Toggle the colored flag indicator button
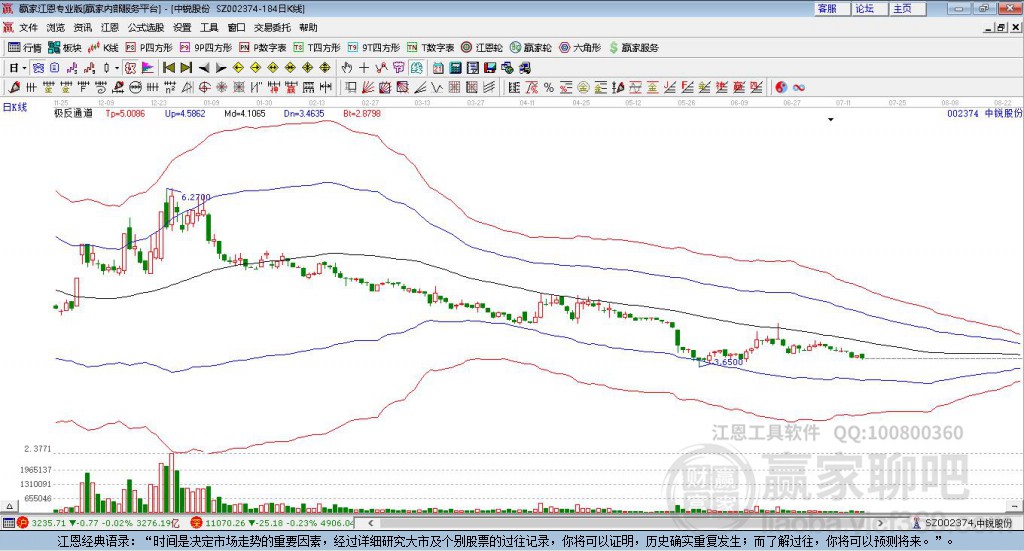 click(x=148, y=68)
